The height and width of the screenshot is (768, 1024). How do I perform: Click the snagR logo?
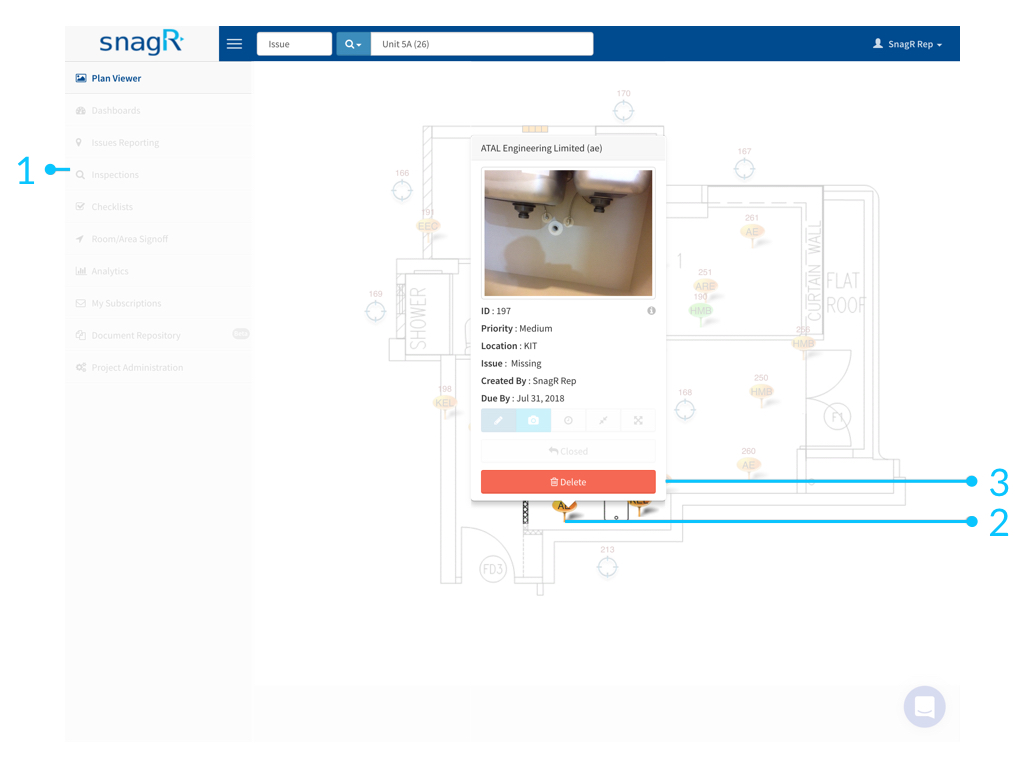point(142,43)
